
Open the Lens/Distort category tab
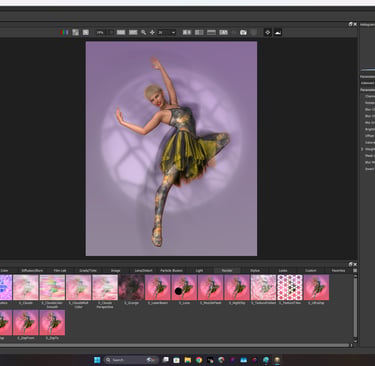point(143,270)
